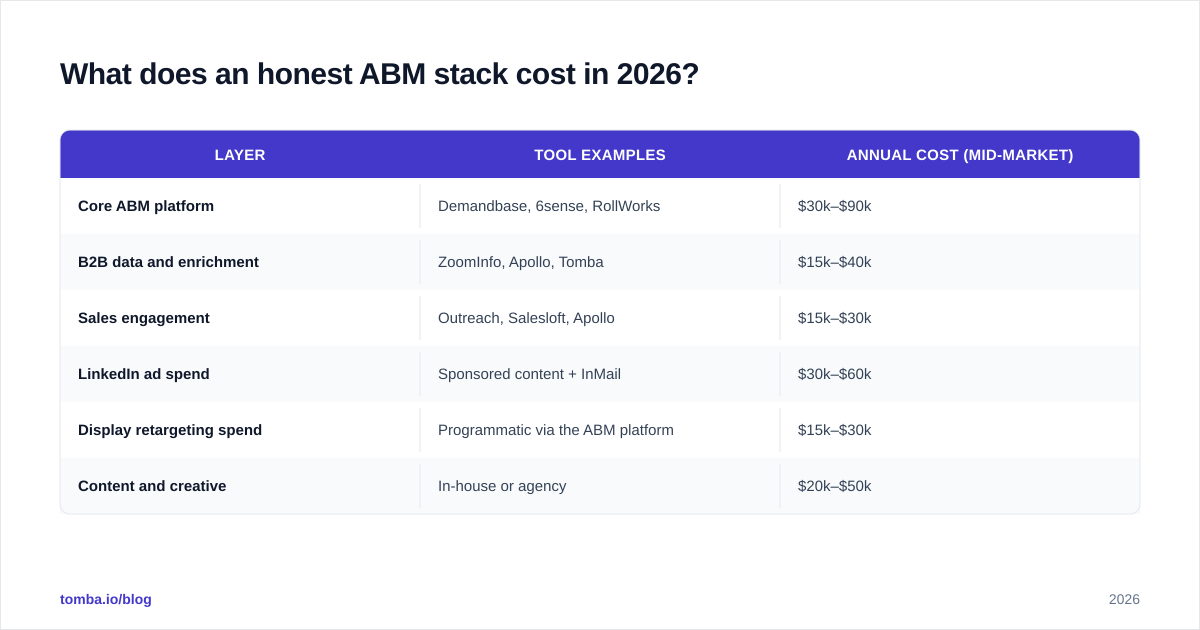Click 'In-house or agency' cell
Image resolution: width=1200 pixels, height=630 pixels.
pyautogui.click(x=600, y=486)
